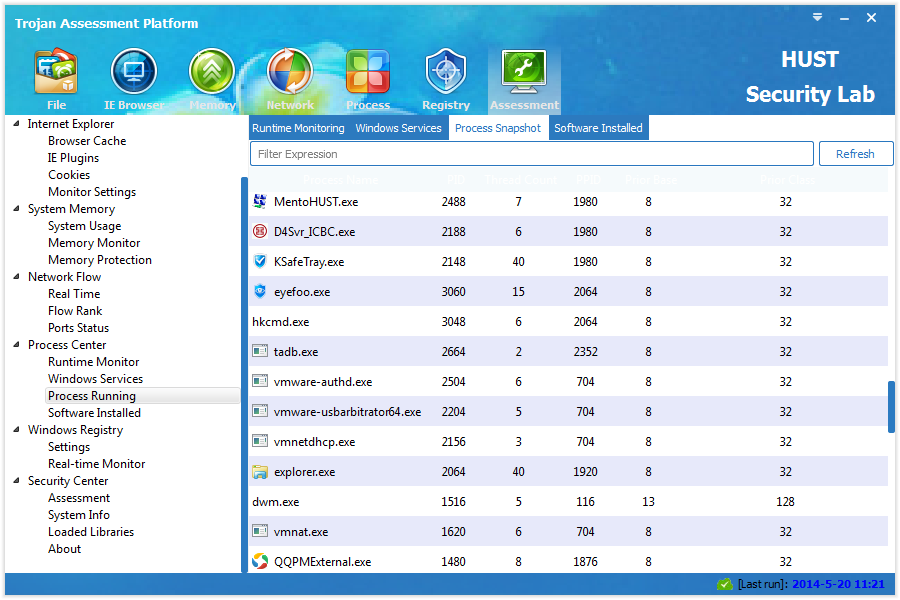Viewport: 900px width, 600px height.
Task: Collapse the Process Center tree node
Action: [x=16, y=344]
